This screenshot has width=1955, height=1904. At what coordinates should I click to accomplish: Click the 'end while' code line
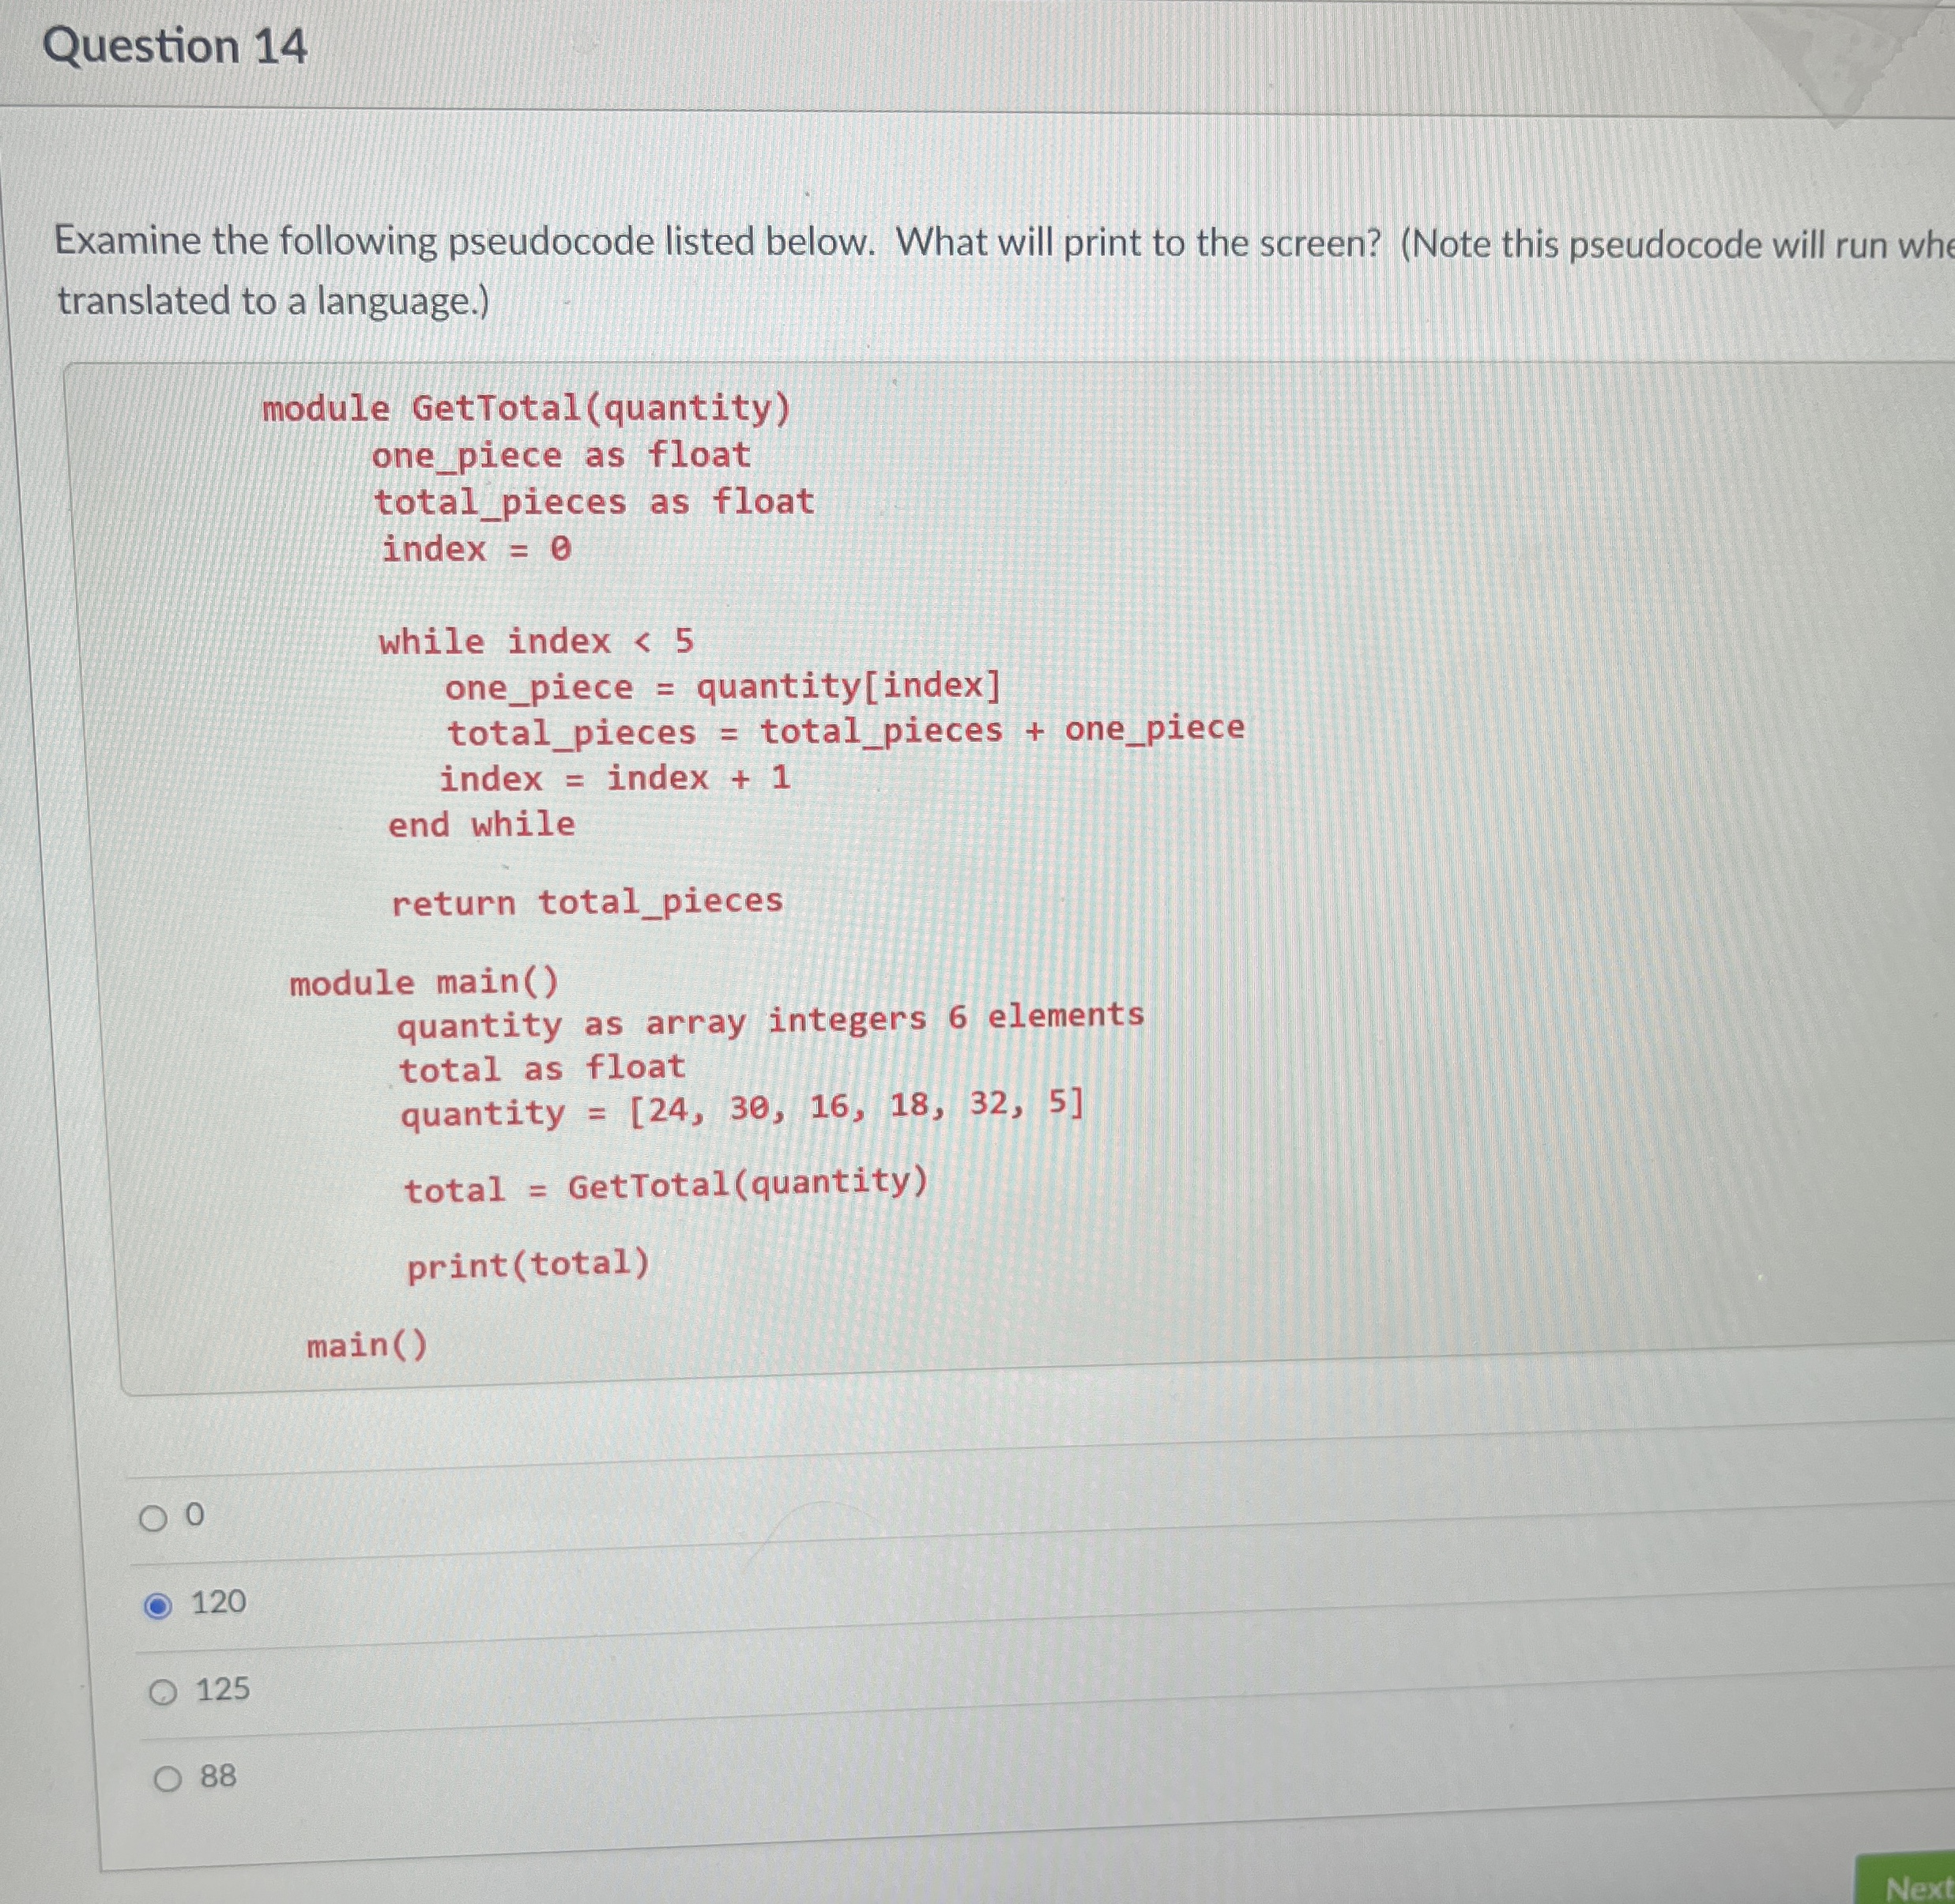(x=481, y=825)
